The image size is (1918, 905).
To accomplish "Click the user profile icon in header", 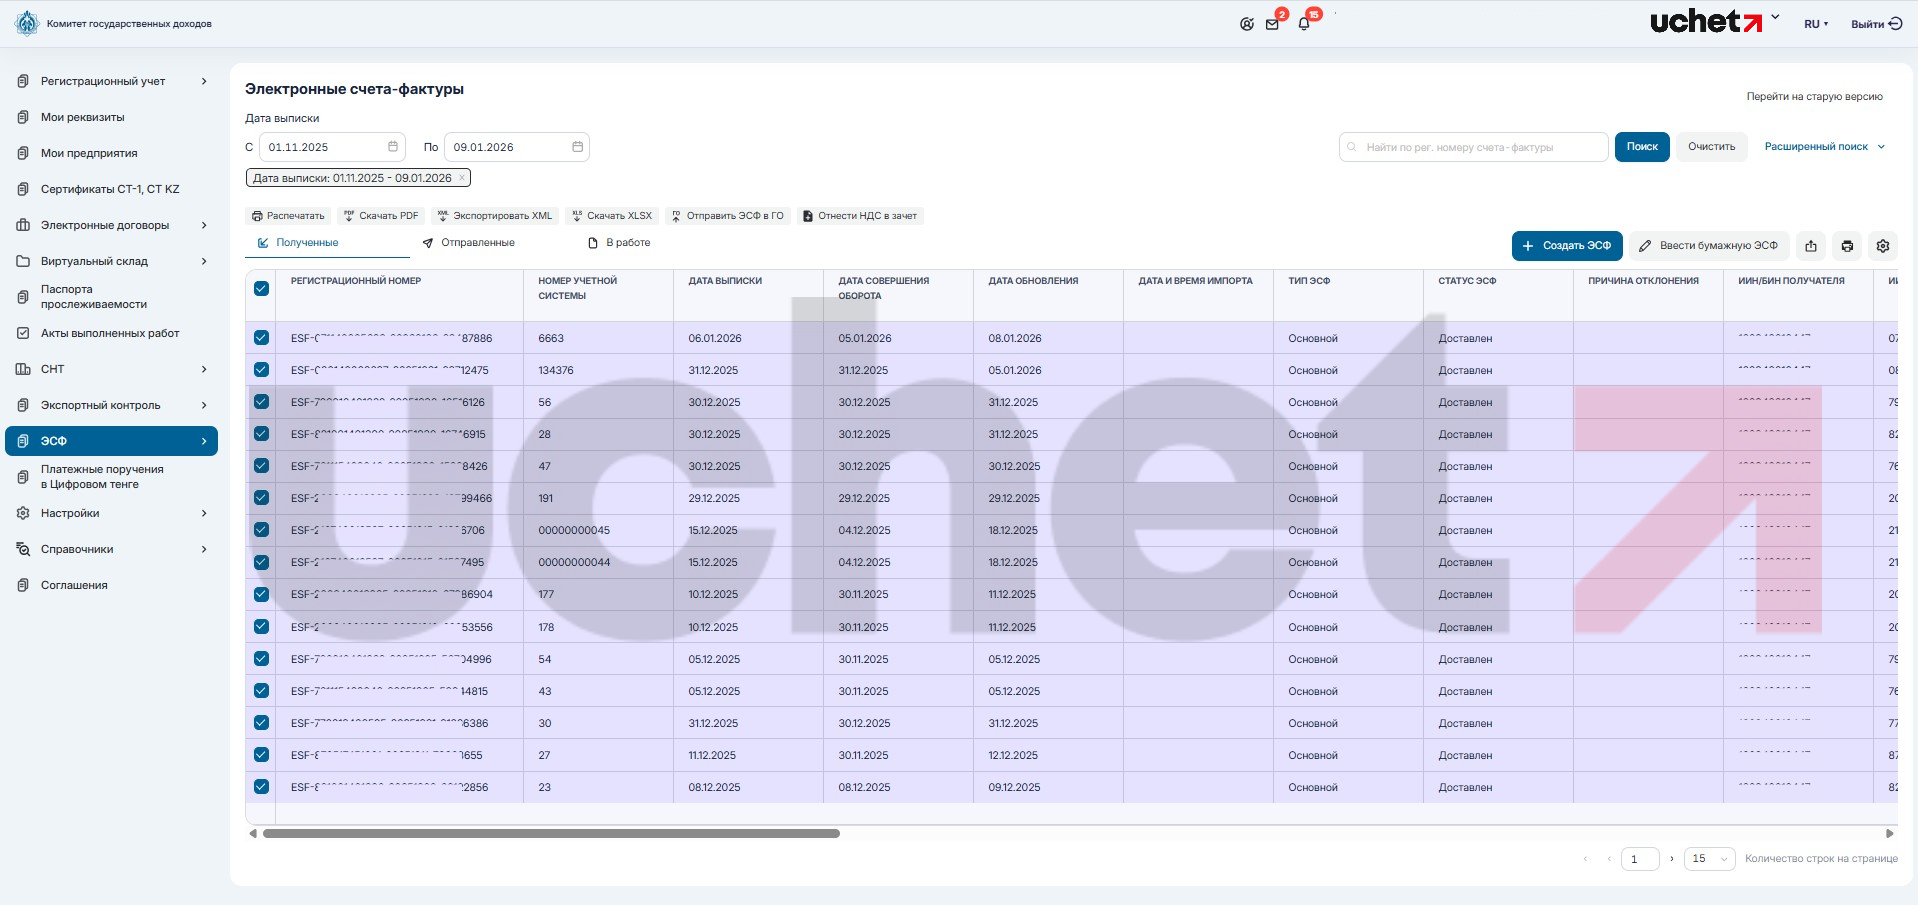I will click(x=1246, y=24).
